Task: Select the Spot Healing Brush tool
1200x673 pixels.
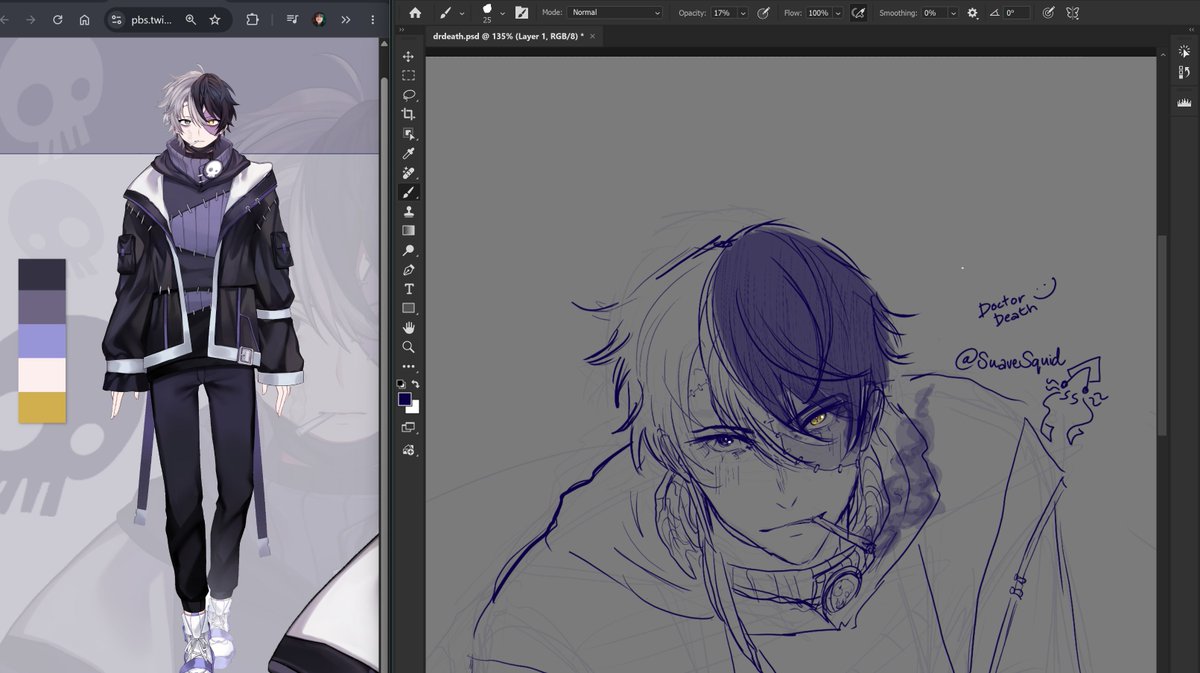Action: tap(408, 173)
